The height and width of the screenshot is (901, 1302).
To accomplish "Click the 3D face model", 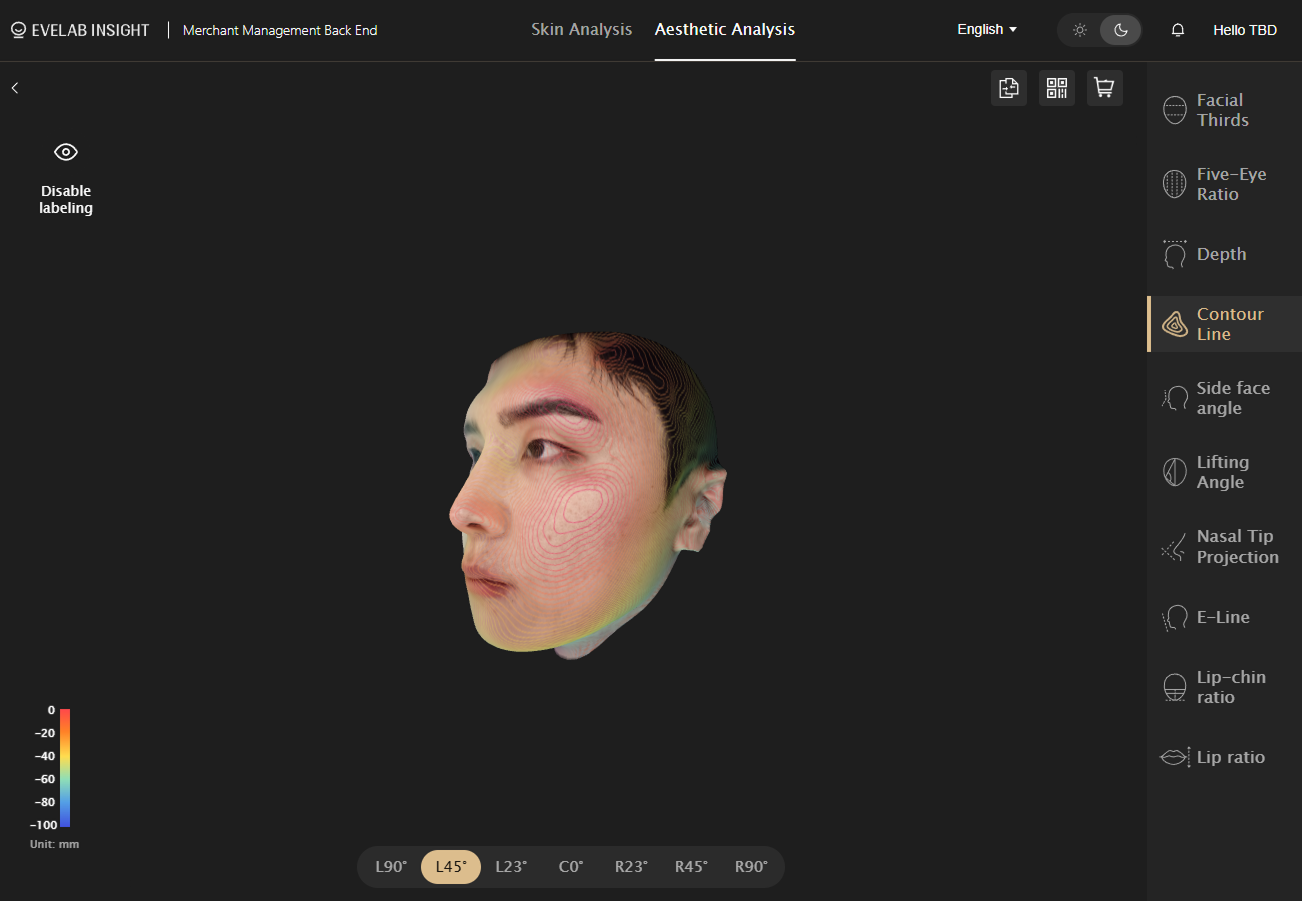I will [588, 495].
